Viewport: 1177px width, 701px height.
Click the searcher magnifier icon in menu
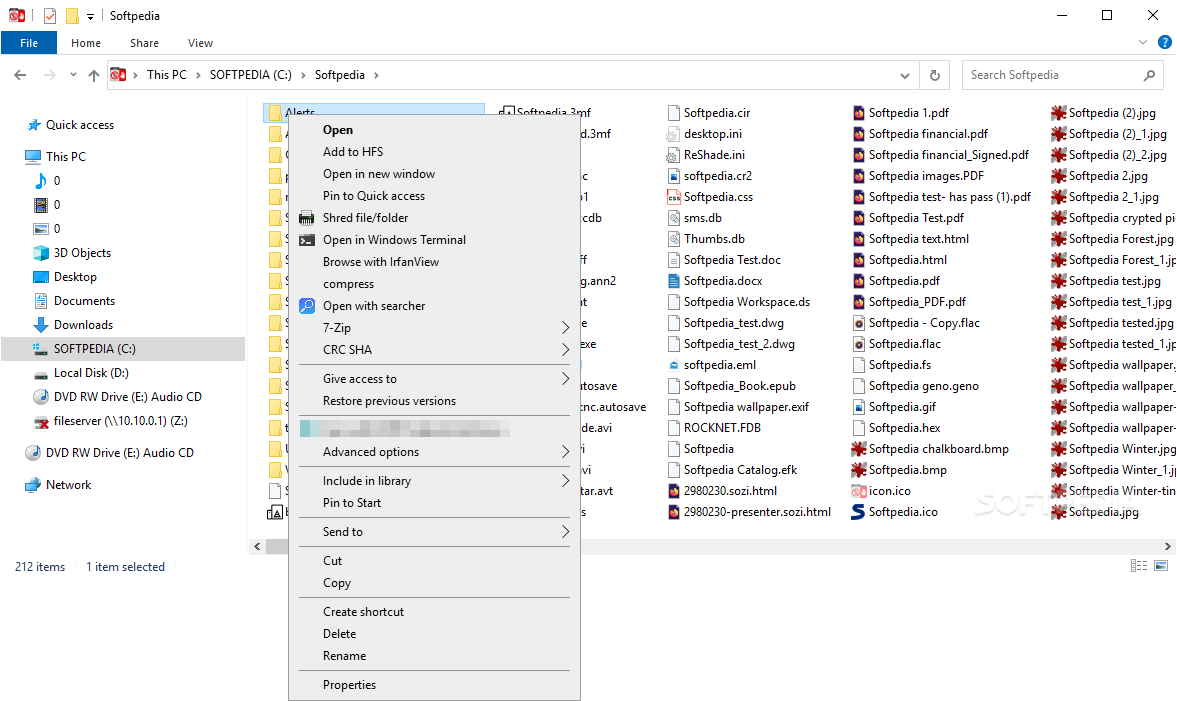(x=306, y=305)
